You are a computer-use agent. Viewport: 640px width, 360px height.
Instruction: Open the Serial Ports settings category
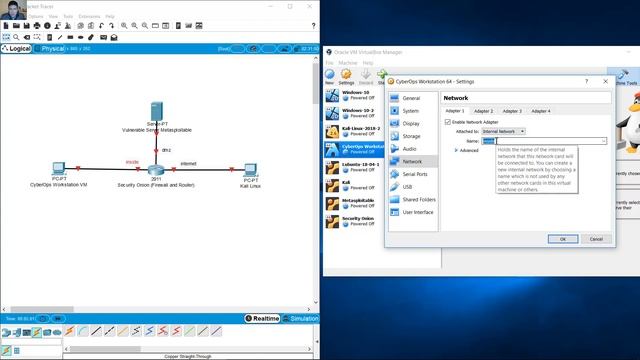[x=413, y=174]
